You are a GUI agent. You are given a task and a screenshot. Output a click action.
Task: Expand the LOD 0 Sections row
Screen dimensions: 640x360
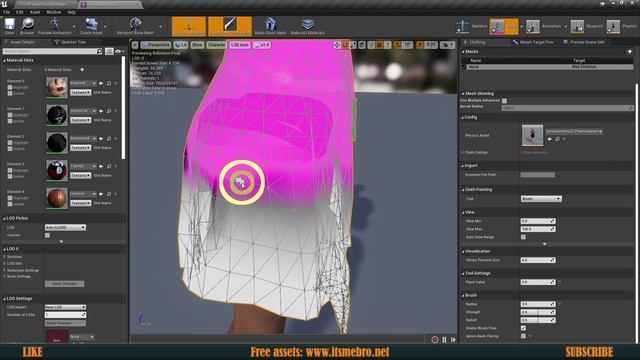(4, 257)
